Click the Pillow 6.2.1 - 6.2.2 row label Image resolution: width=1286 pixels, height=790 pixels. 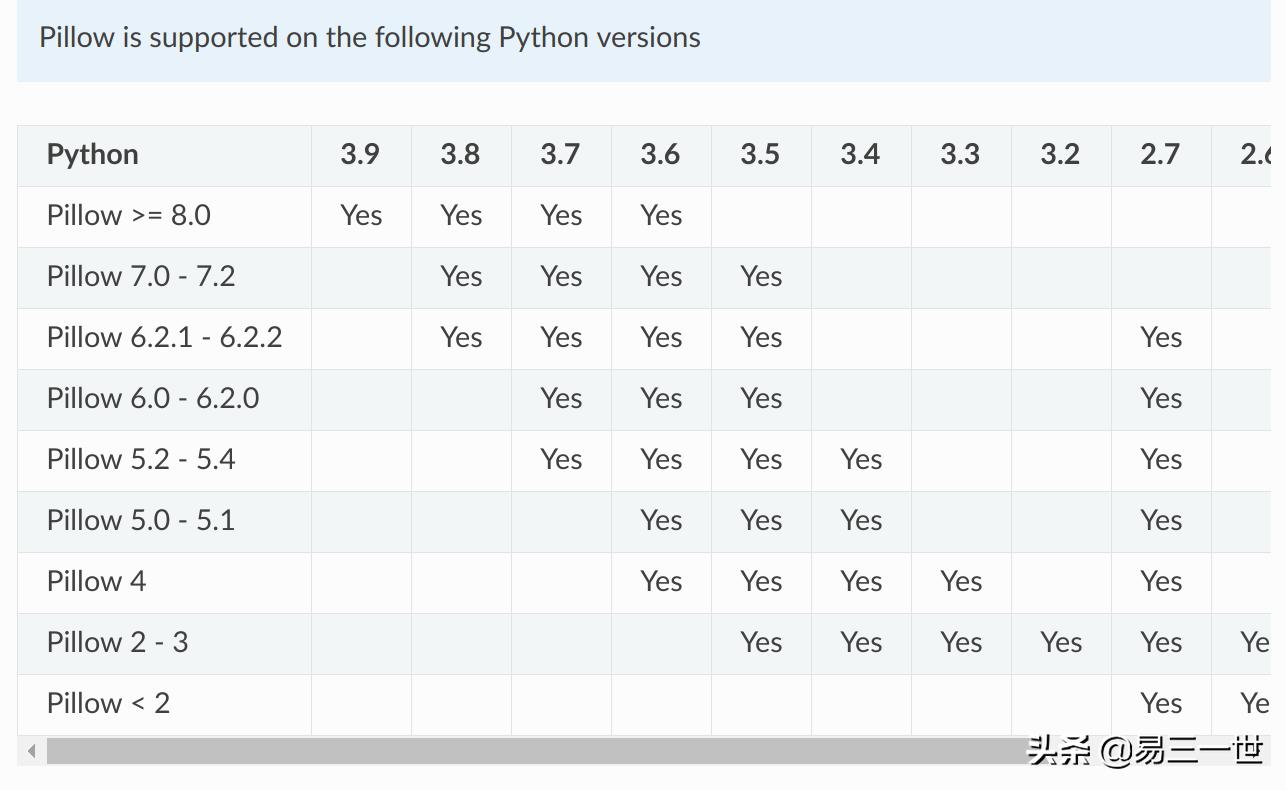pos(164,337)
